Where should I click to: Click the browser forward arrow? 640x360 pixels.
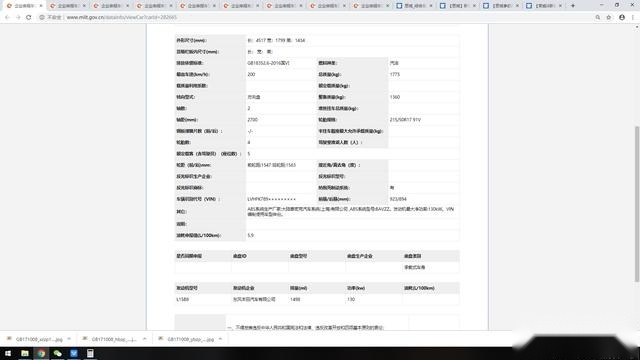[18, 17]
